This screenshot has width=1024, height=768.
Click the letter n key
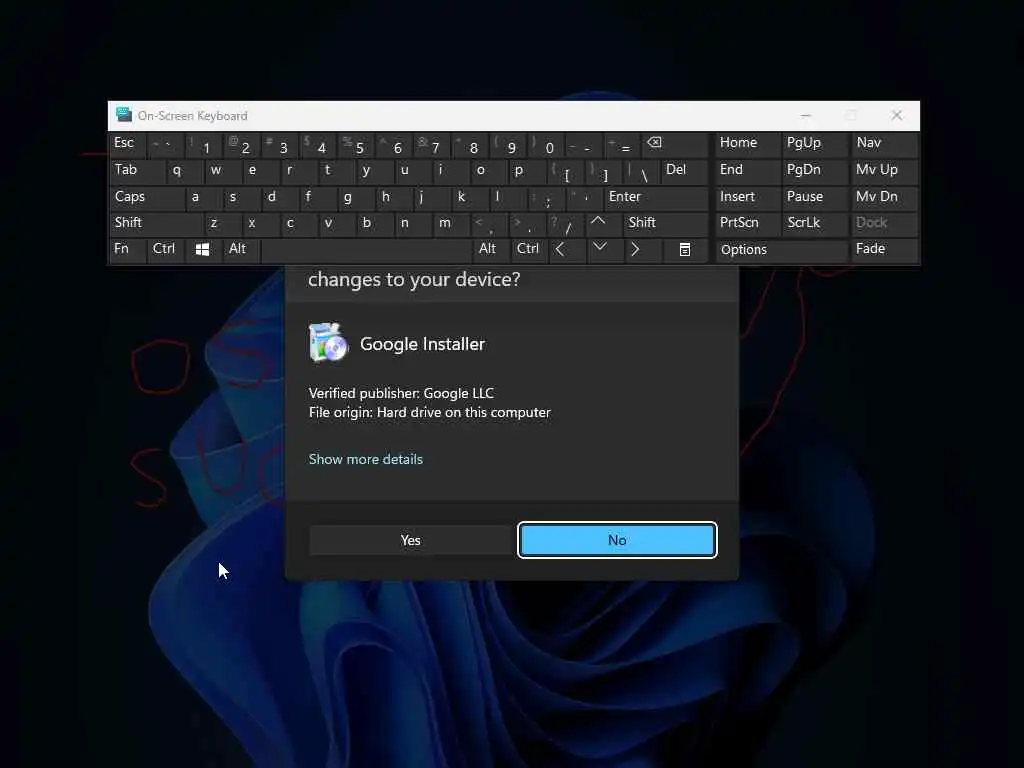413,223
